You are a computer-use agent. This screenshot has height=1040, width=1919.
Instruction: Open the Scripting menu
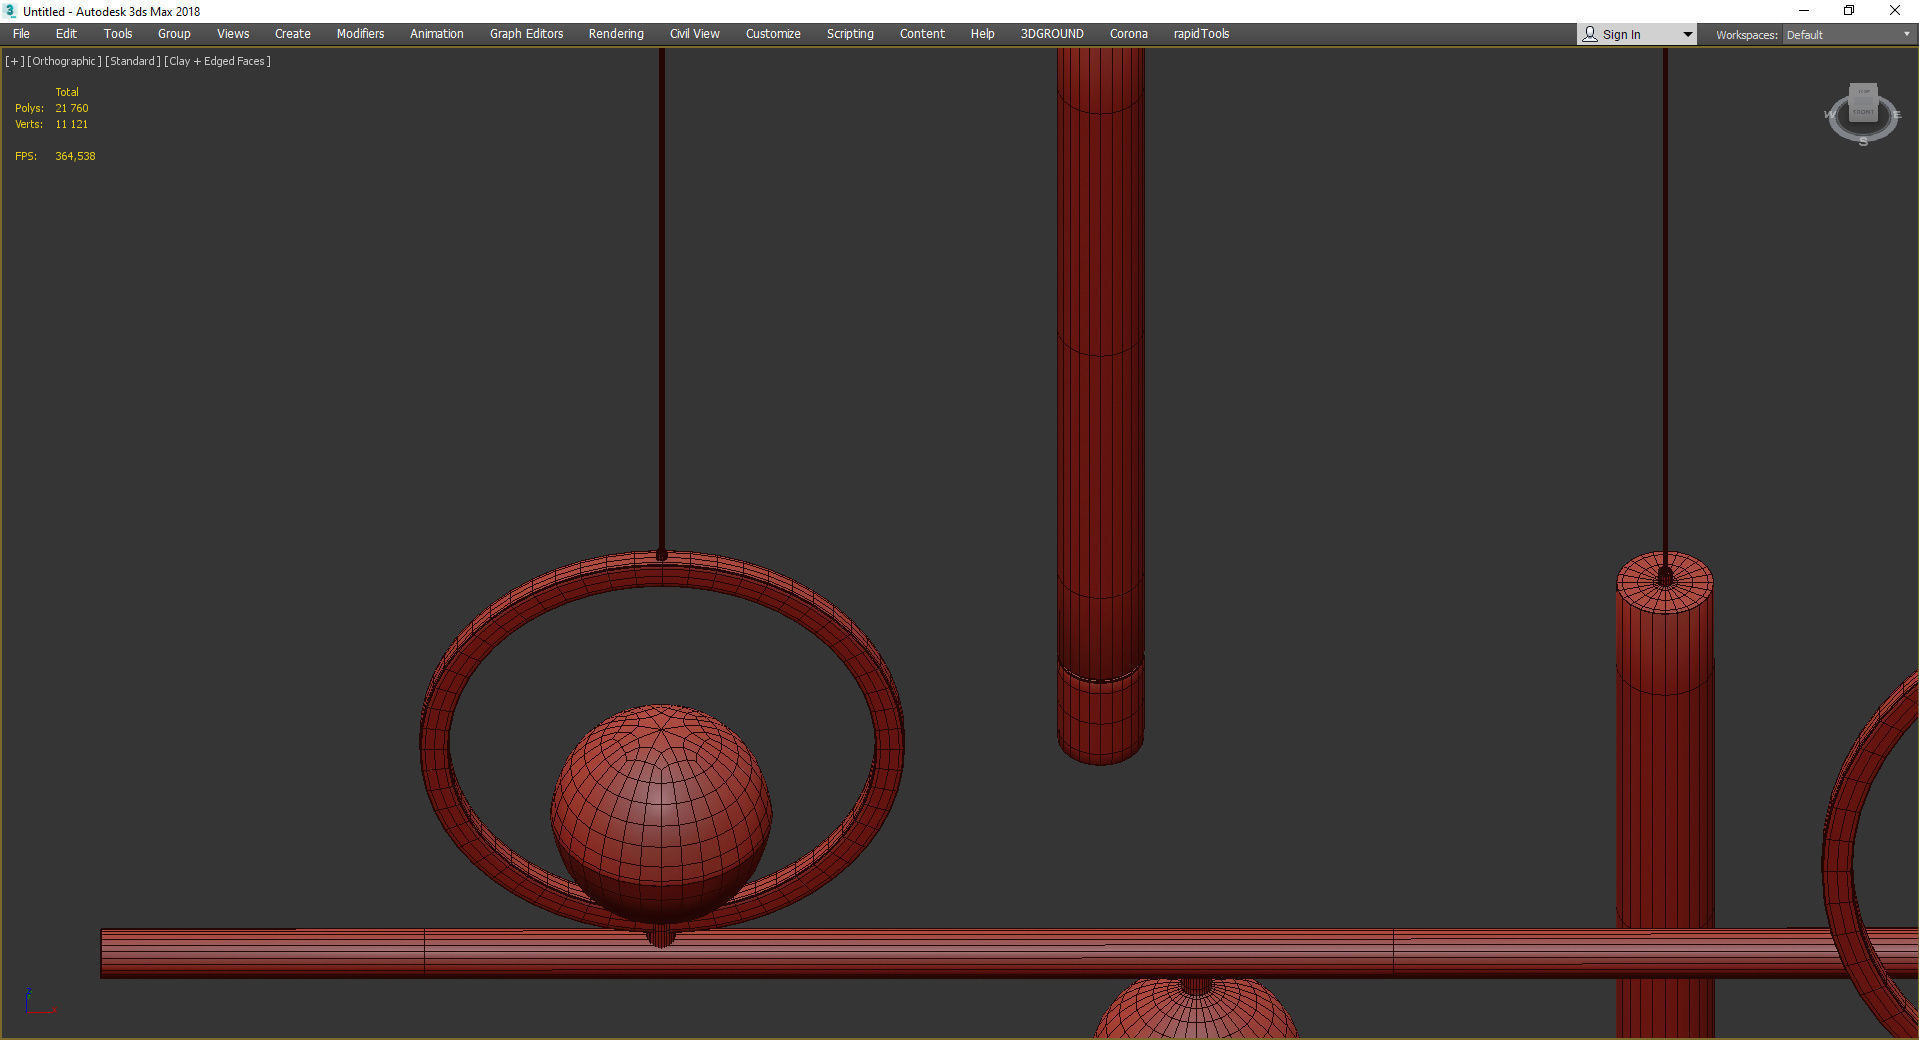tap(850, 34)
